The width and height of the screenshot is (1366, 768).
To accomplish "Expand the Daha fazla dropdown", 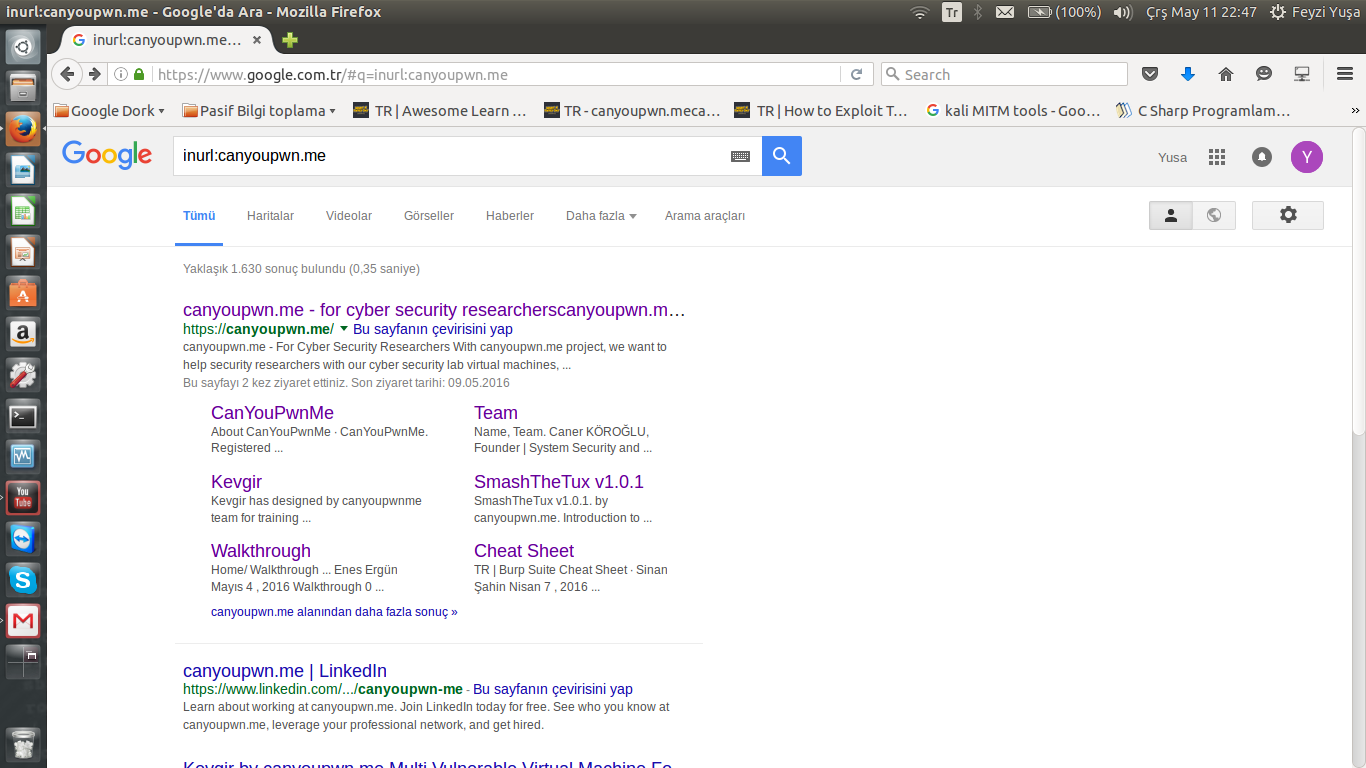I will (600, 216).
